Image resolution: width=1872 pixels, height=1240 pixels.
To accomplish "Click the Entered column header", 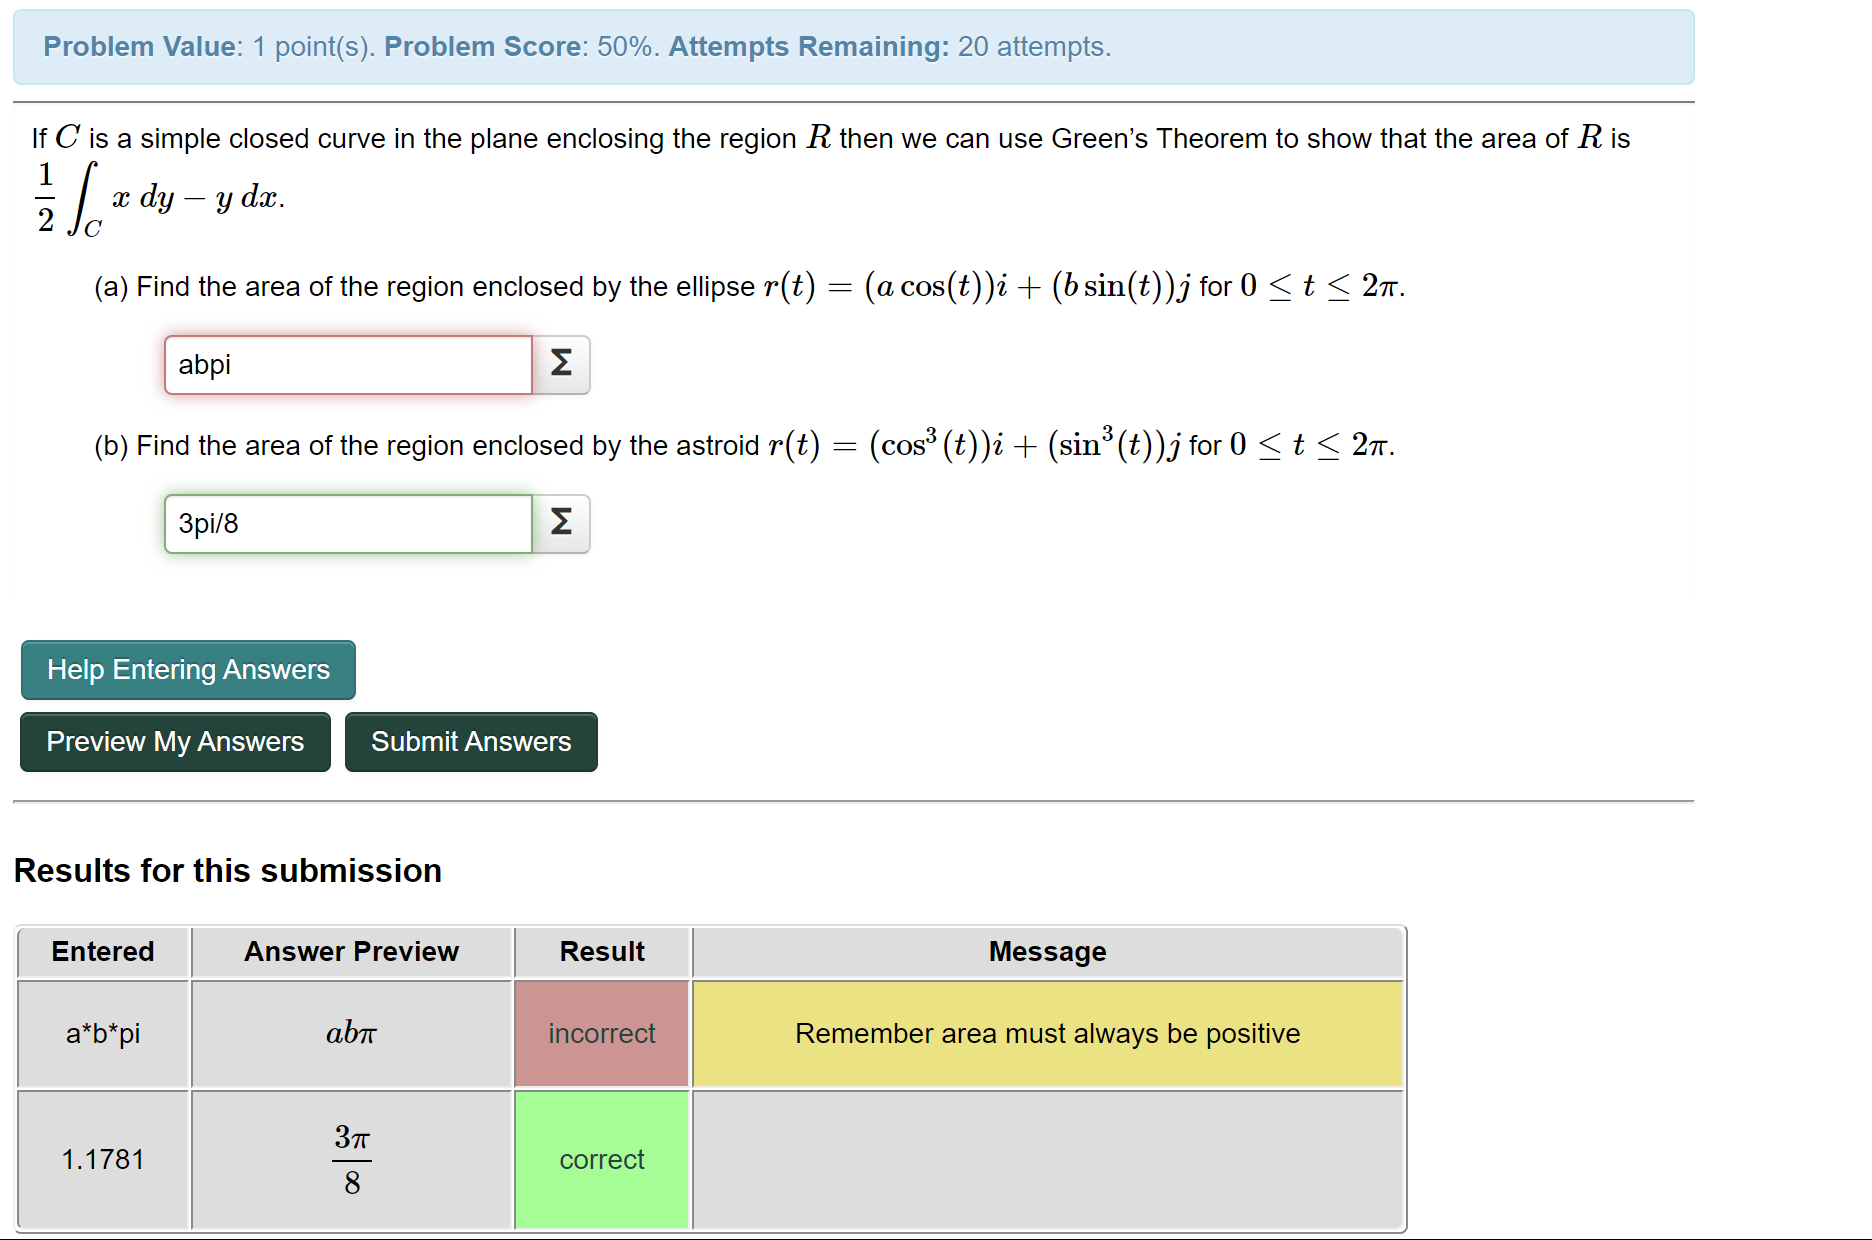I will coord(102,952).
